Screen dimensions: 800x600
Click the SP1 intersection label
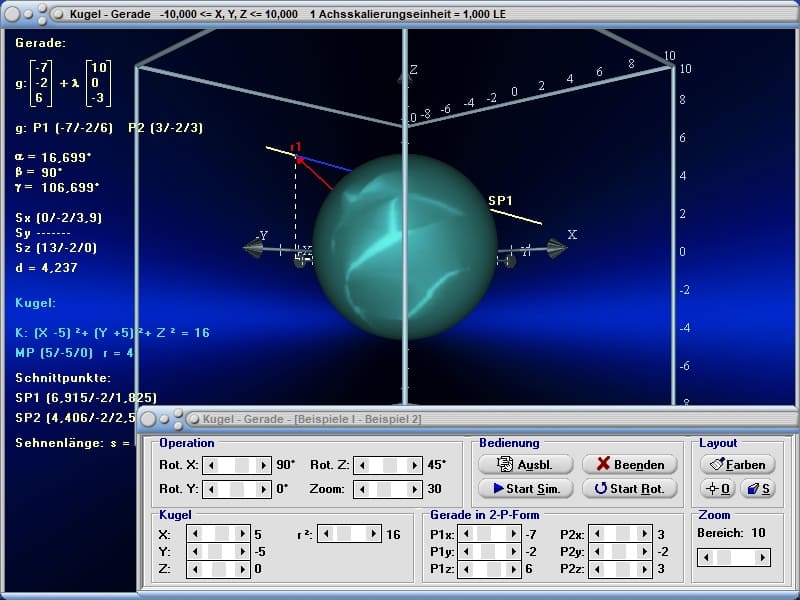coord(500,201)
